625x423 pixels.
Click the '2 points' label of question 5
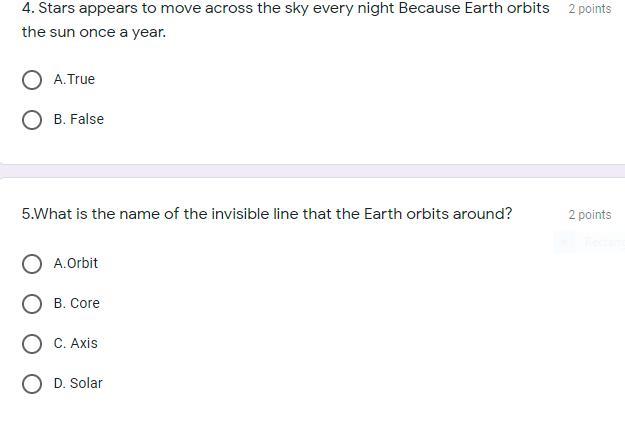click(x=589, y=215)
